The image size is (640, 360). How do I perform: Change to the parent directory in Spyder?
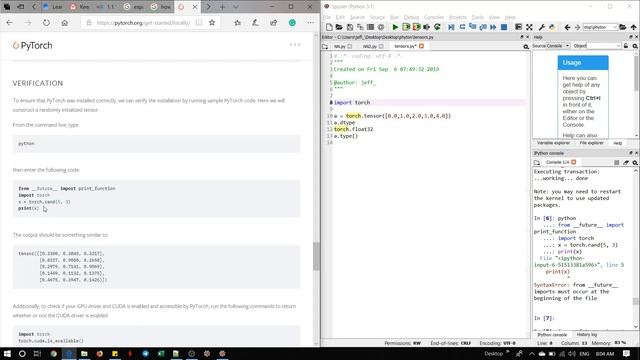633,27
